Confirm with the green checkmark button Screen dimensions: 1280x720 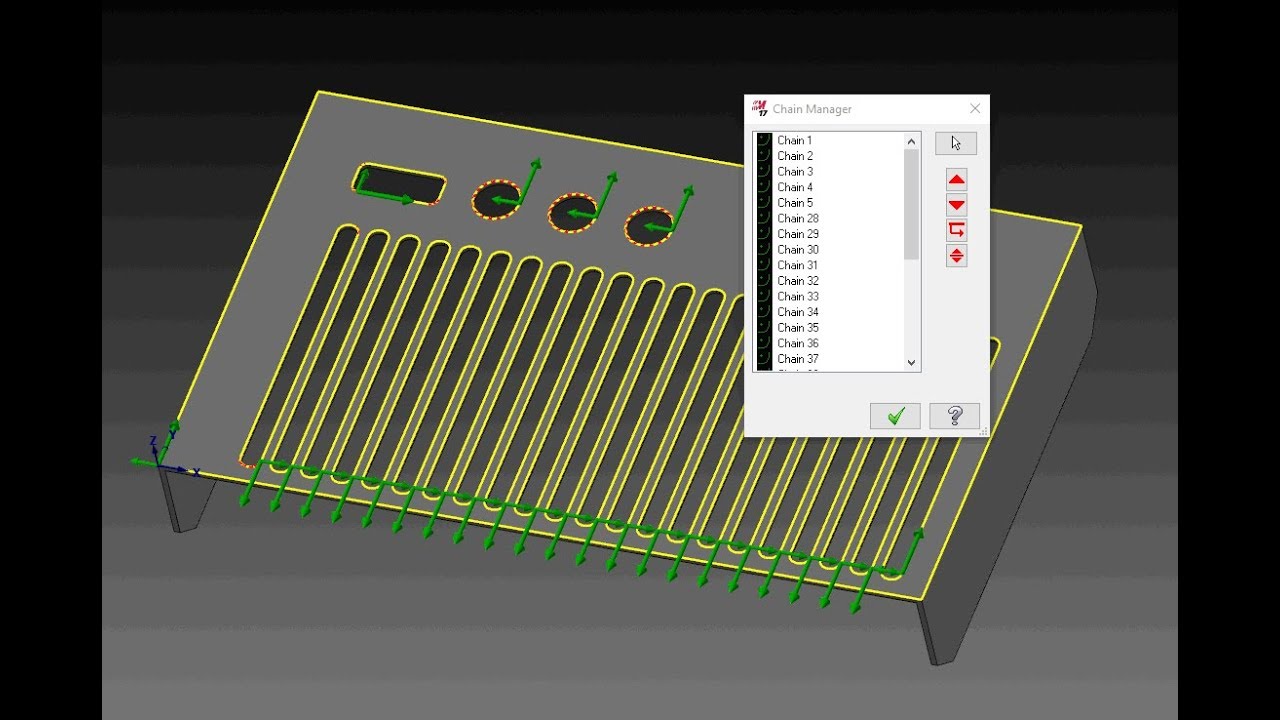(895, 416)
